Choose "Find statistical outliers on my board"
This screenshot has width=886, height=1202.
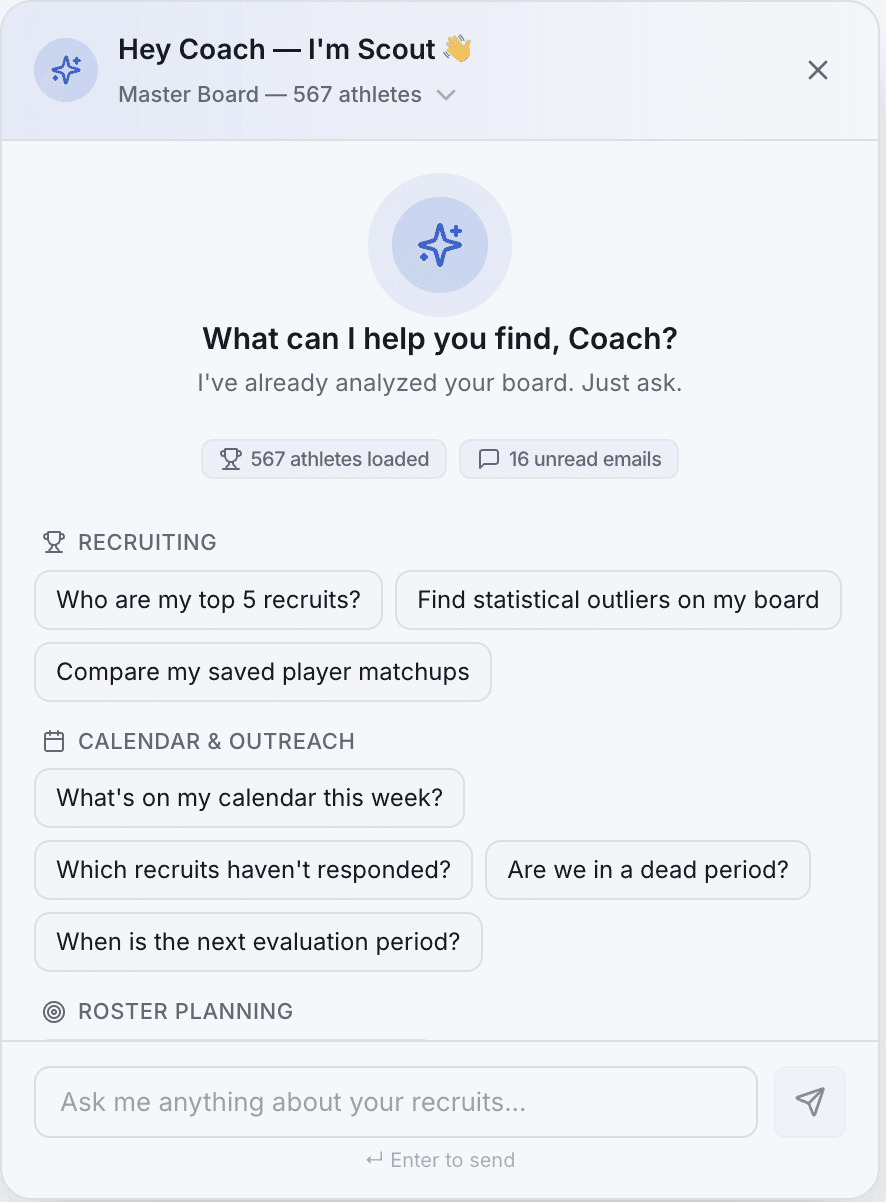618,600
